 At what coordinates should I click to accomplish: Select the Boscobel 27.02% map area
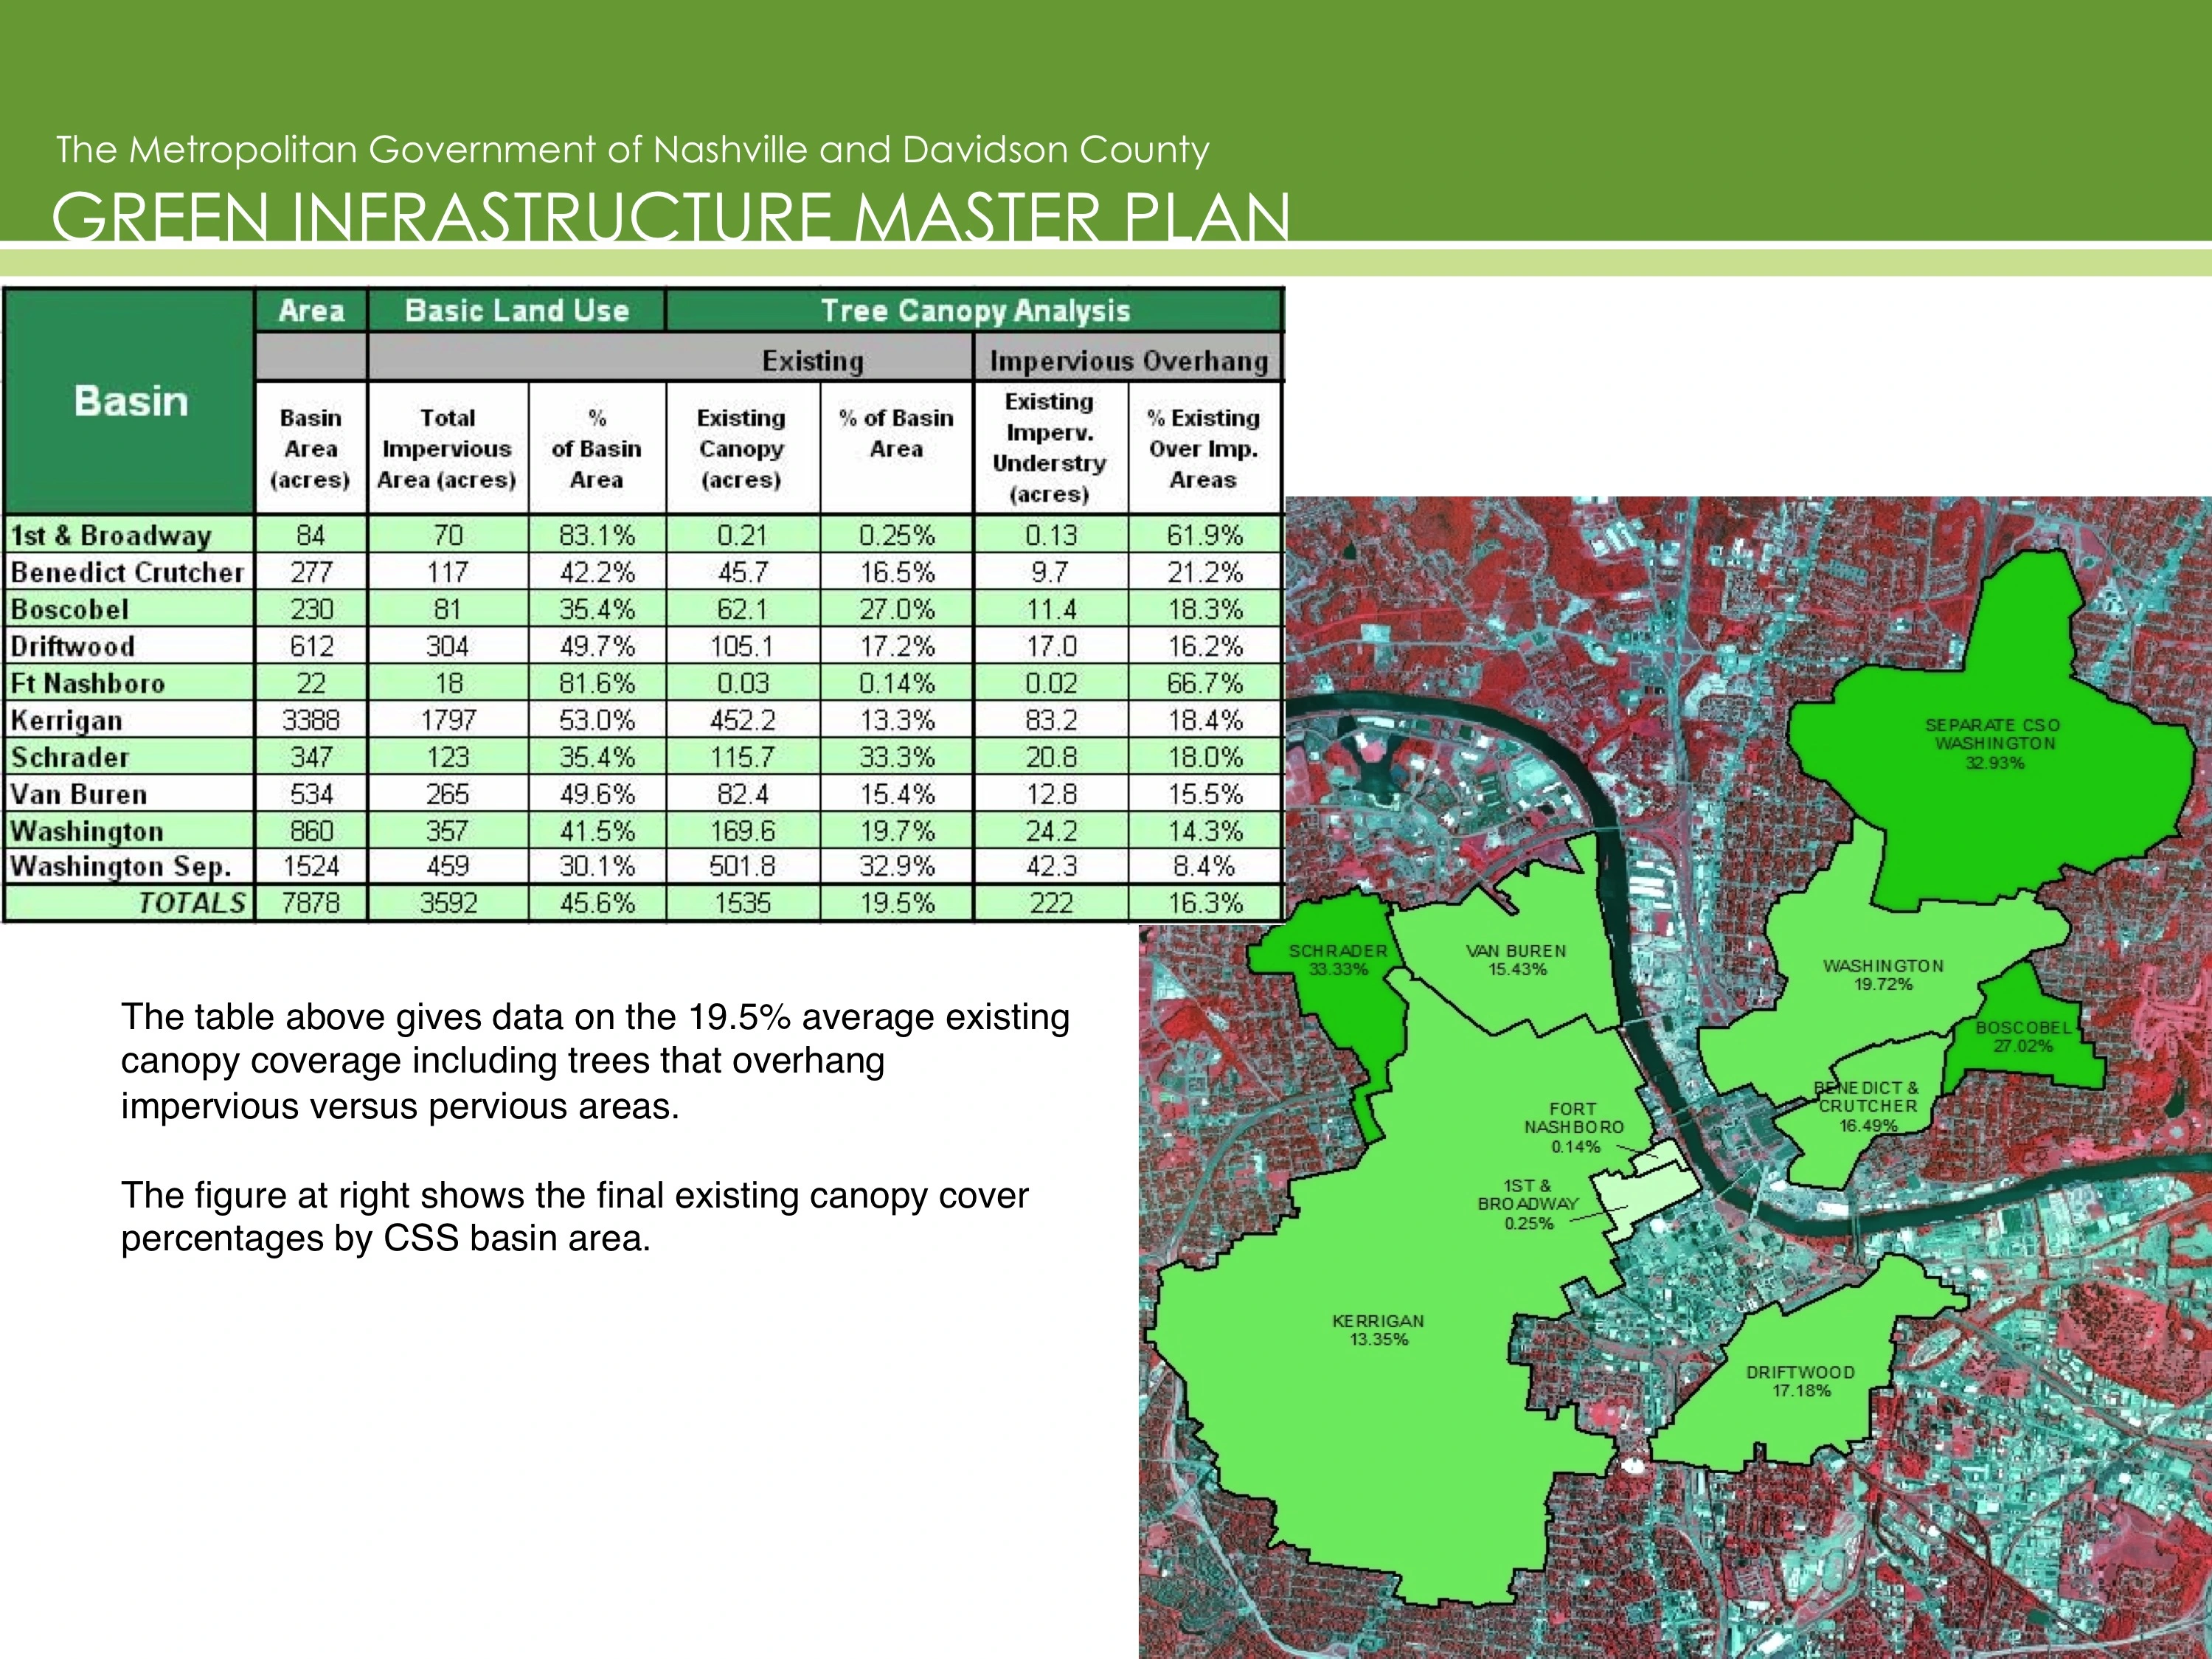[2023, 1036]
